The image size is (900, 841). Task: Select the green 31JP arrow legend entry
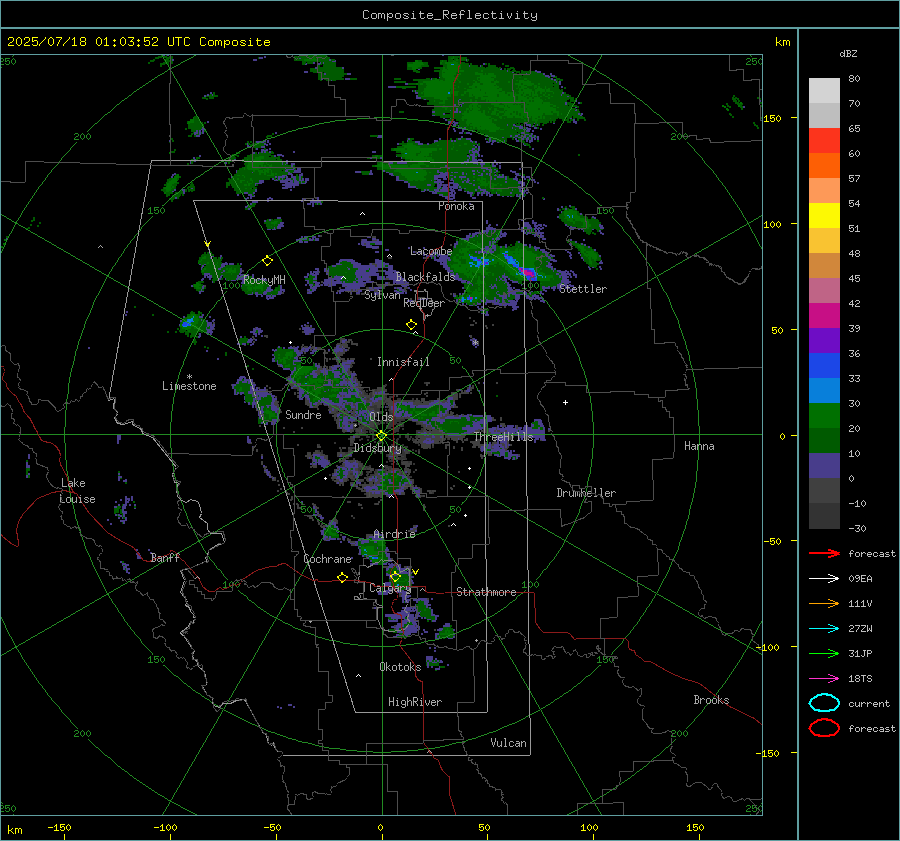click(x=824, y=653)
